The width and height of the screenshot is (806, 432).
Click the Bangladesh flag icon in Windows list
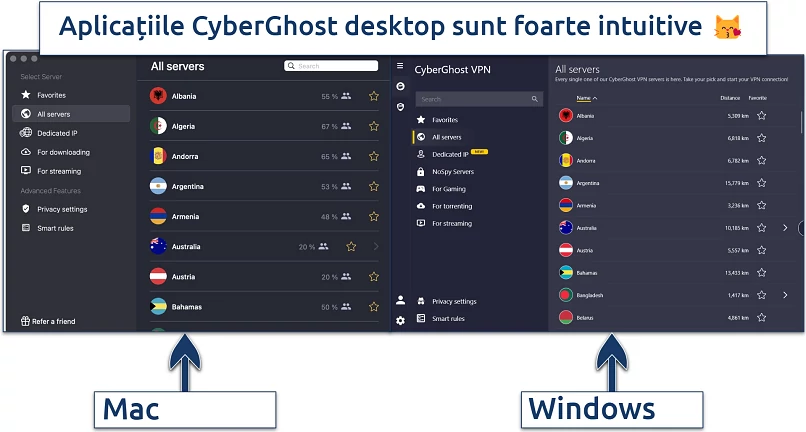pos(566,295)
